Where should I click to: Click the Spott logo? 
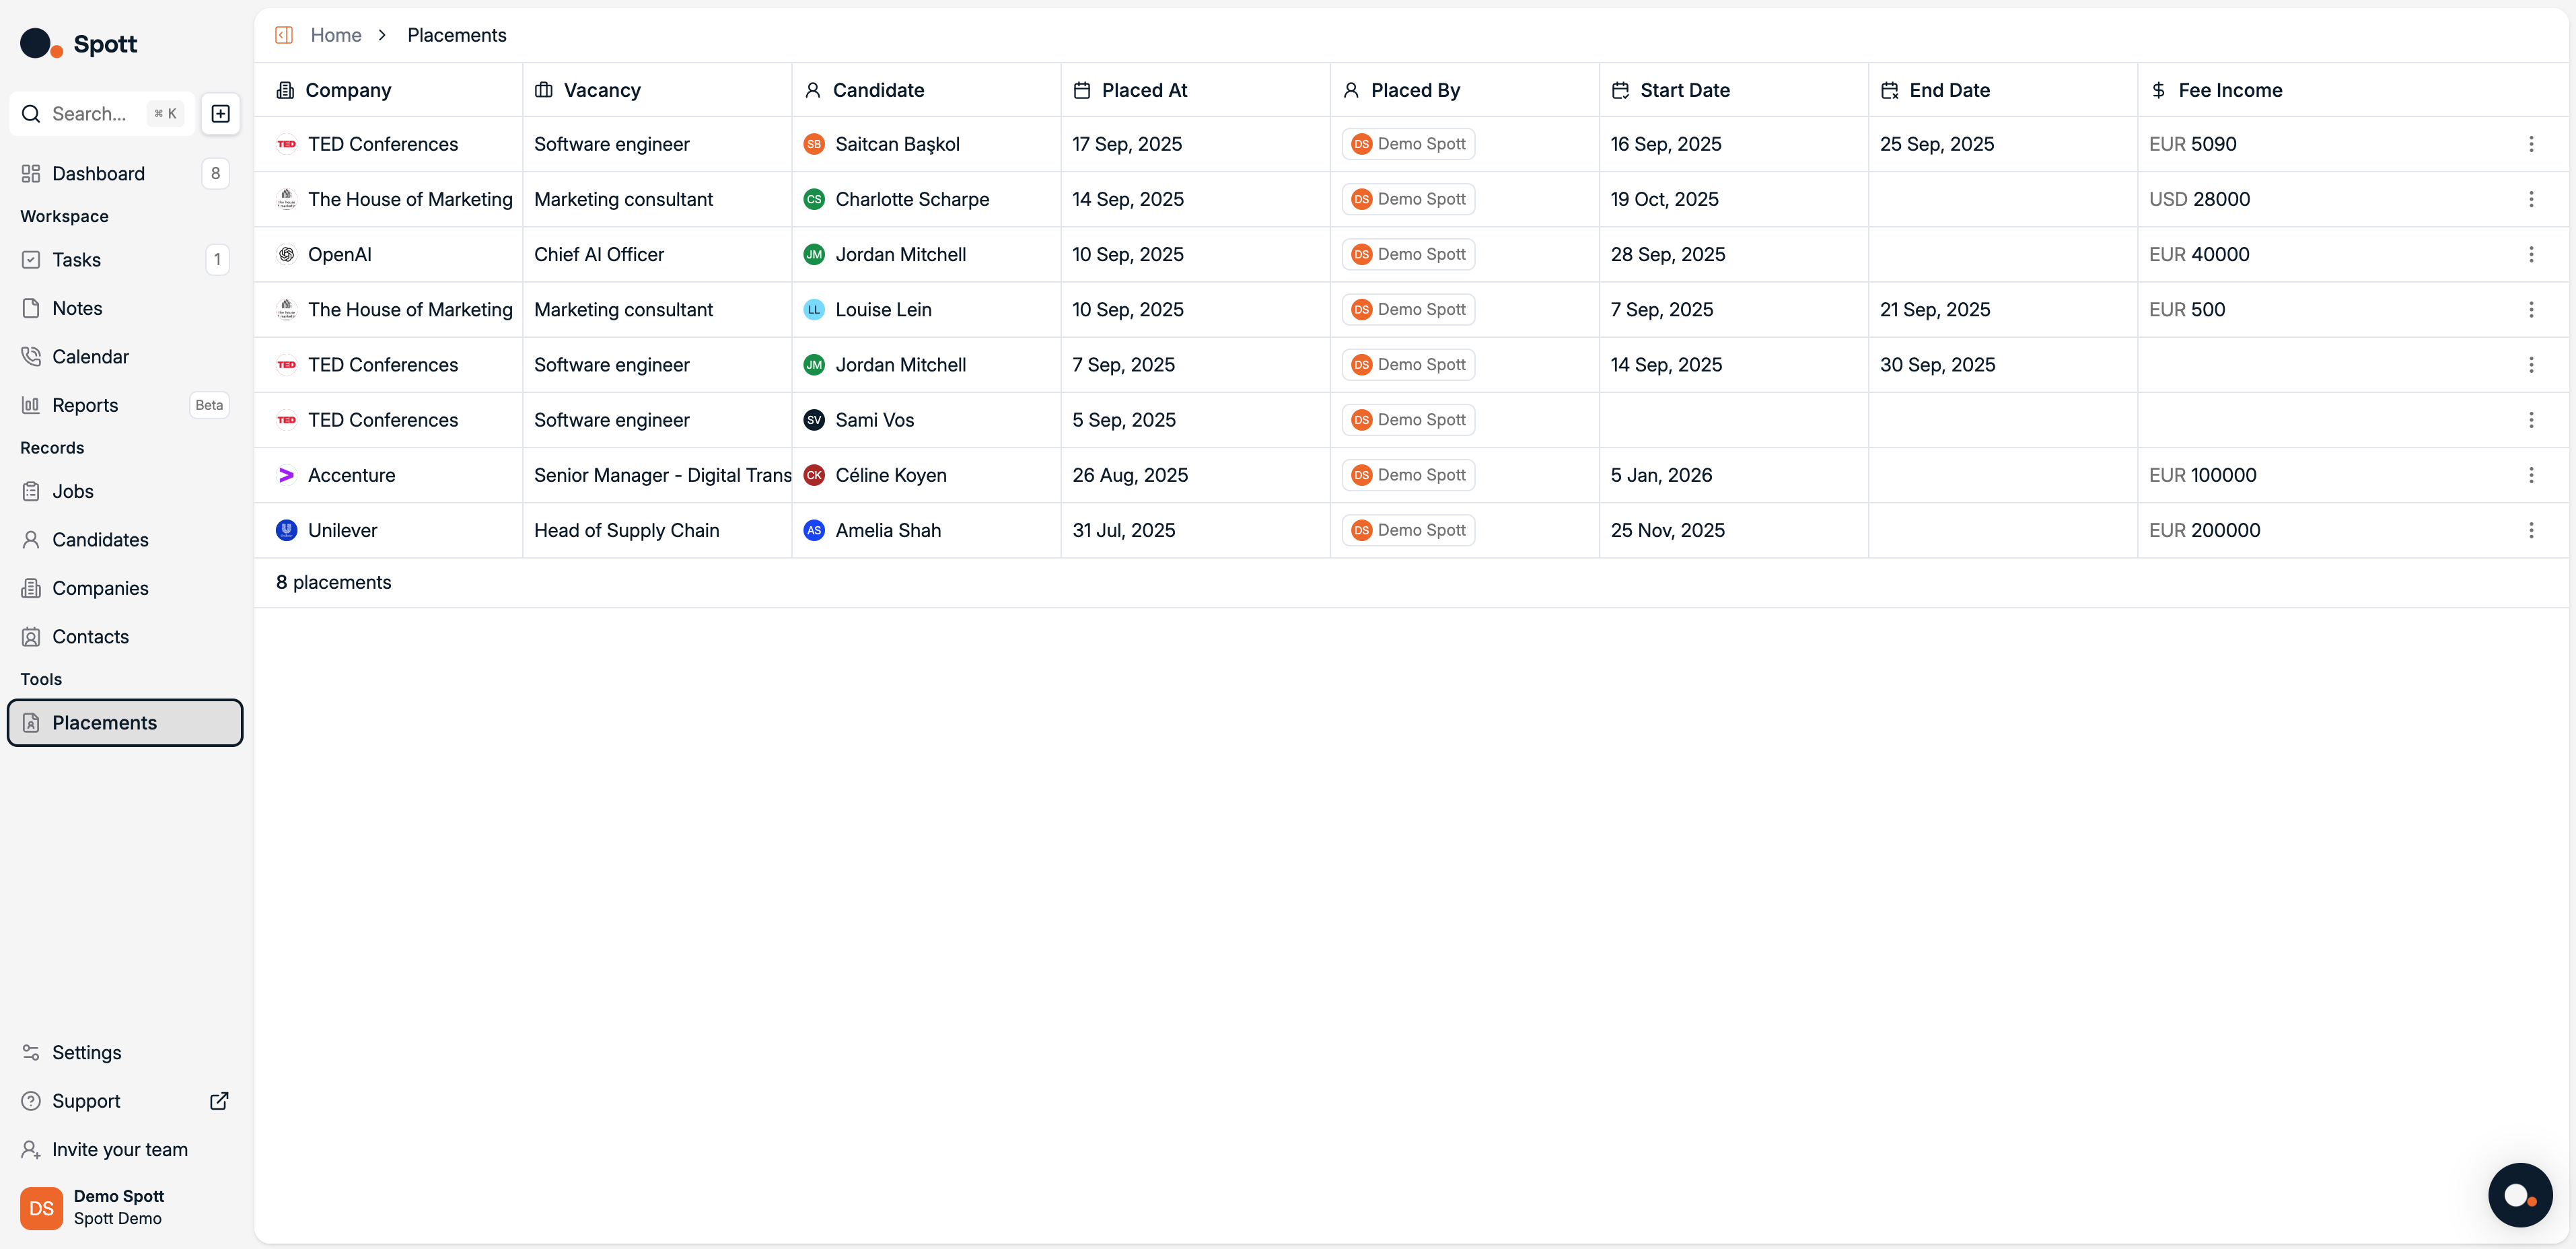78,44
